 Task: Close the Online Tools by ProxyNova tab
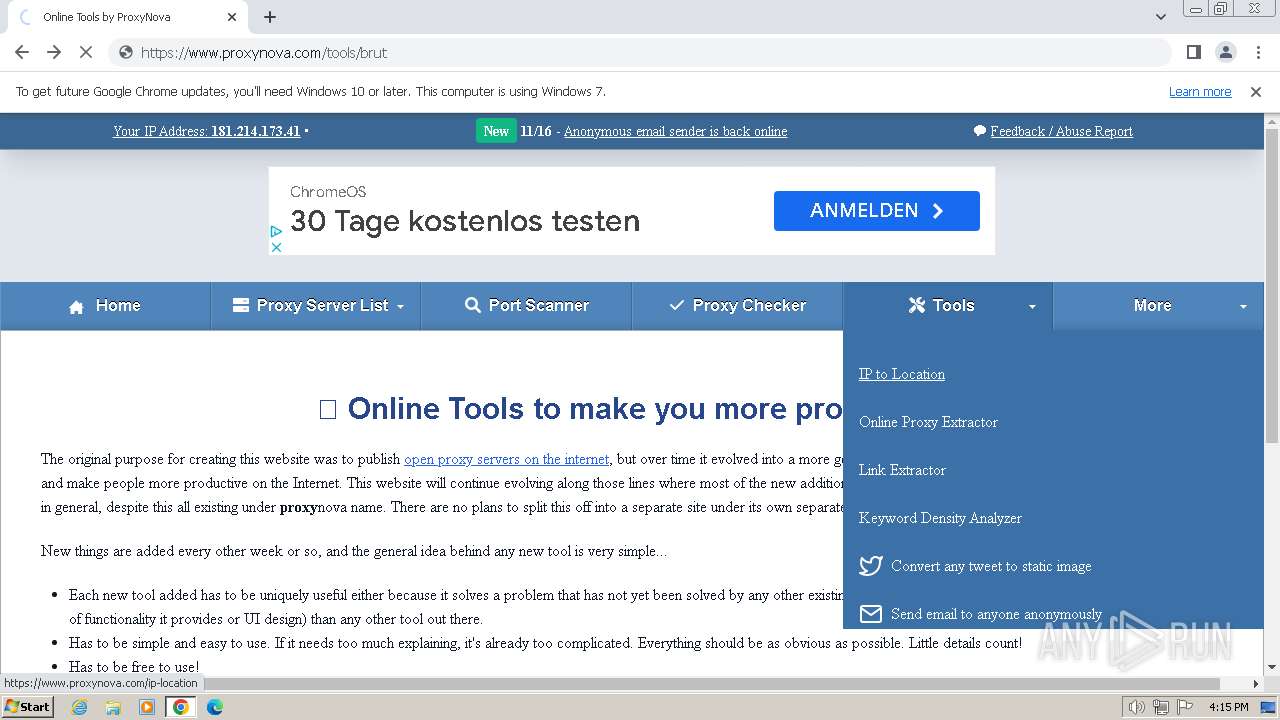pos(232,17)
